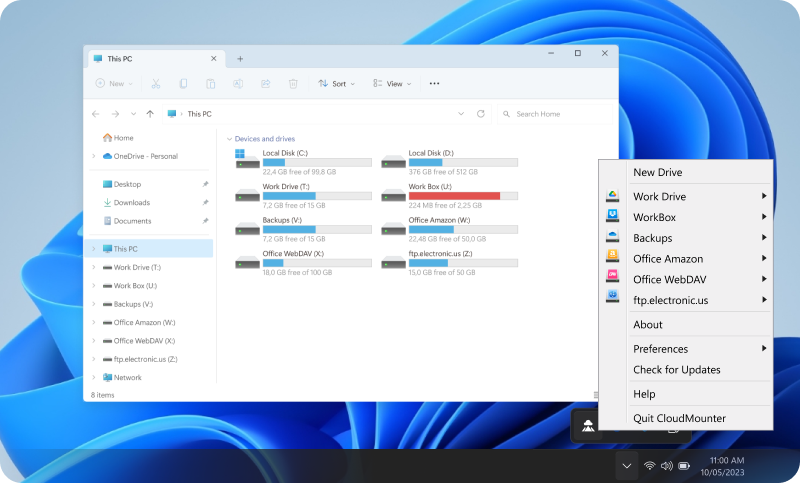Click the Delete trash icon in the toolbar
This screenshot has height=483, width=800.
tap(293, 84)
